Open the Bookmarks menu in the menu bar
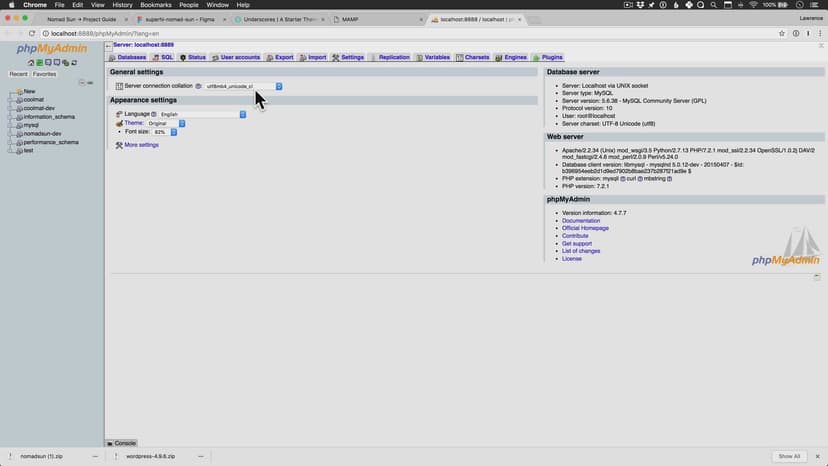This screenshot has height=466, width=828. [155, 5]
